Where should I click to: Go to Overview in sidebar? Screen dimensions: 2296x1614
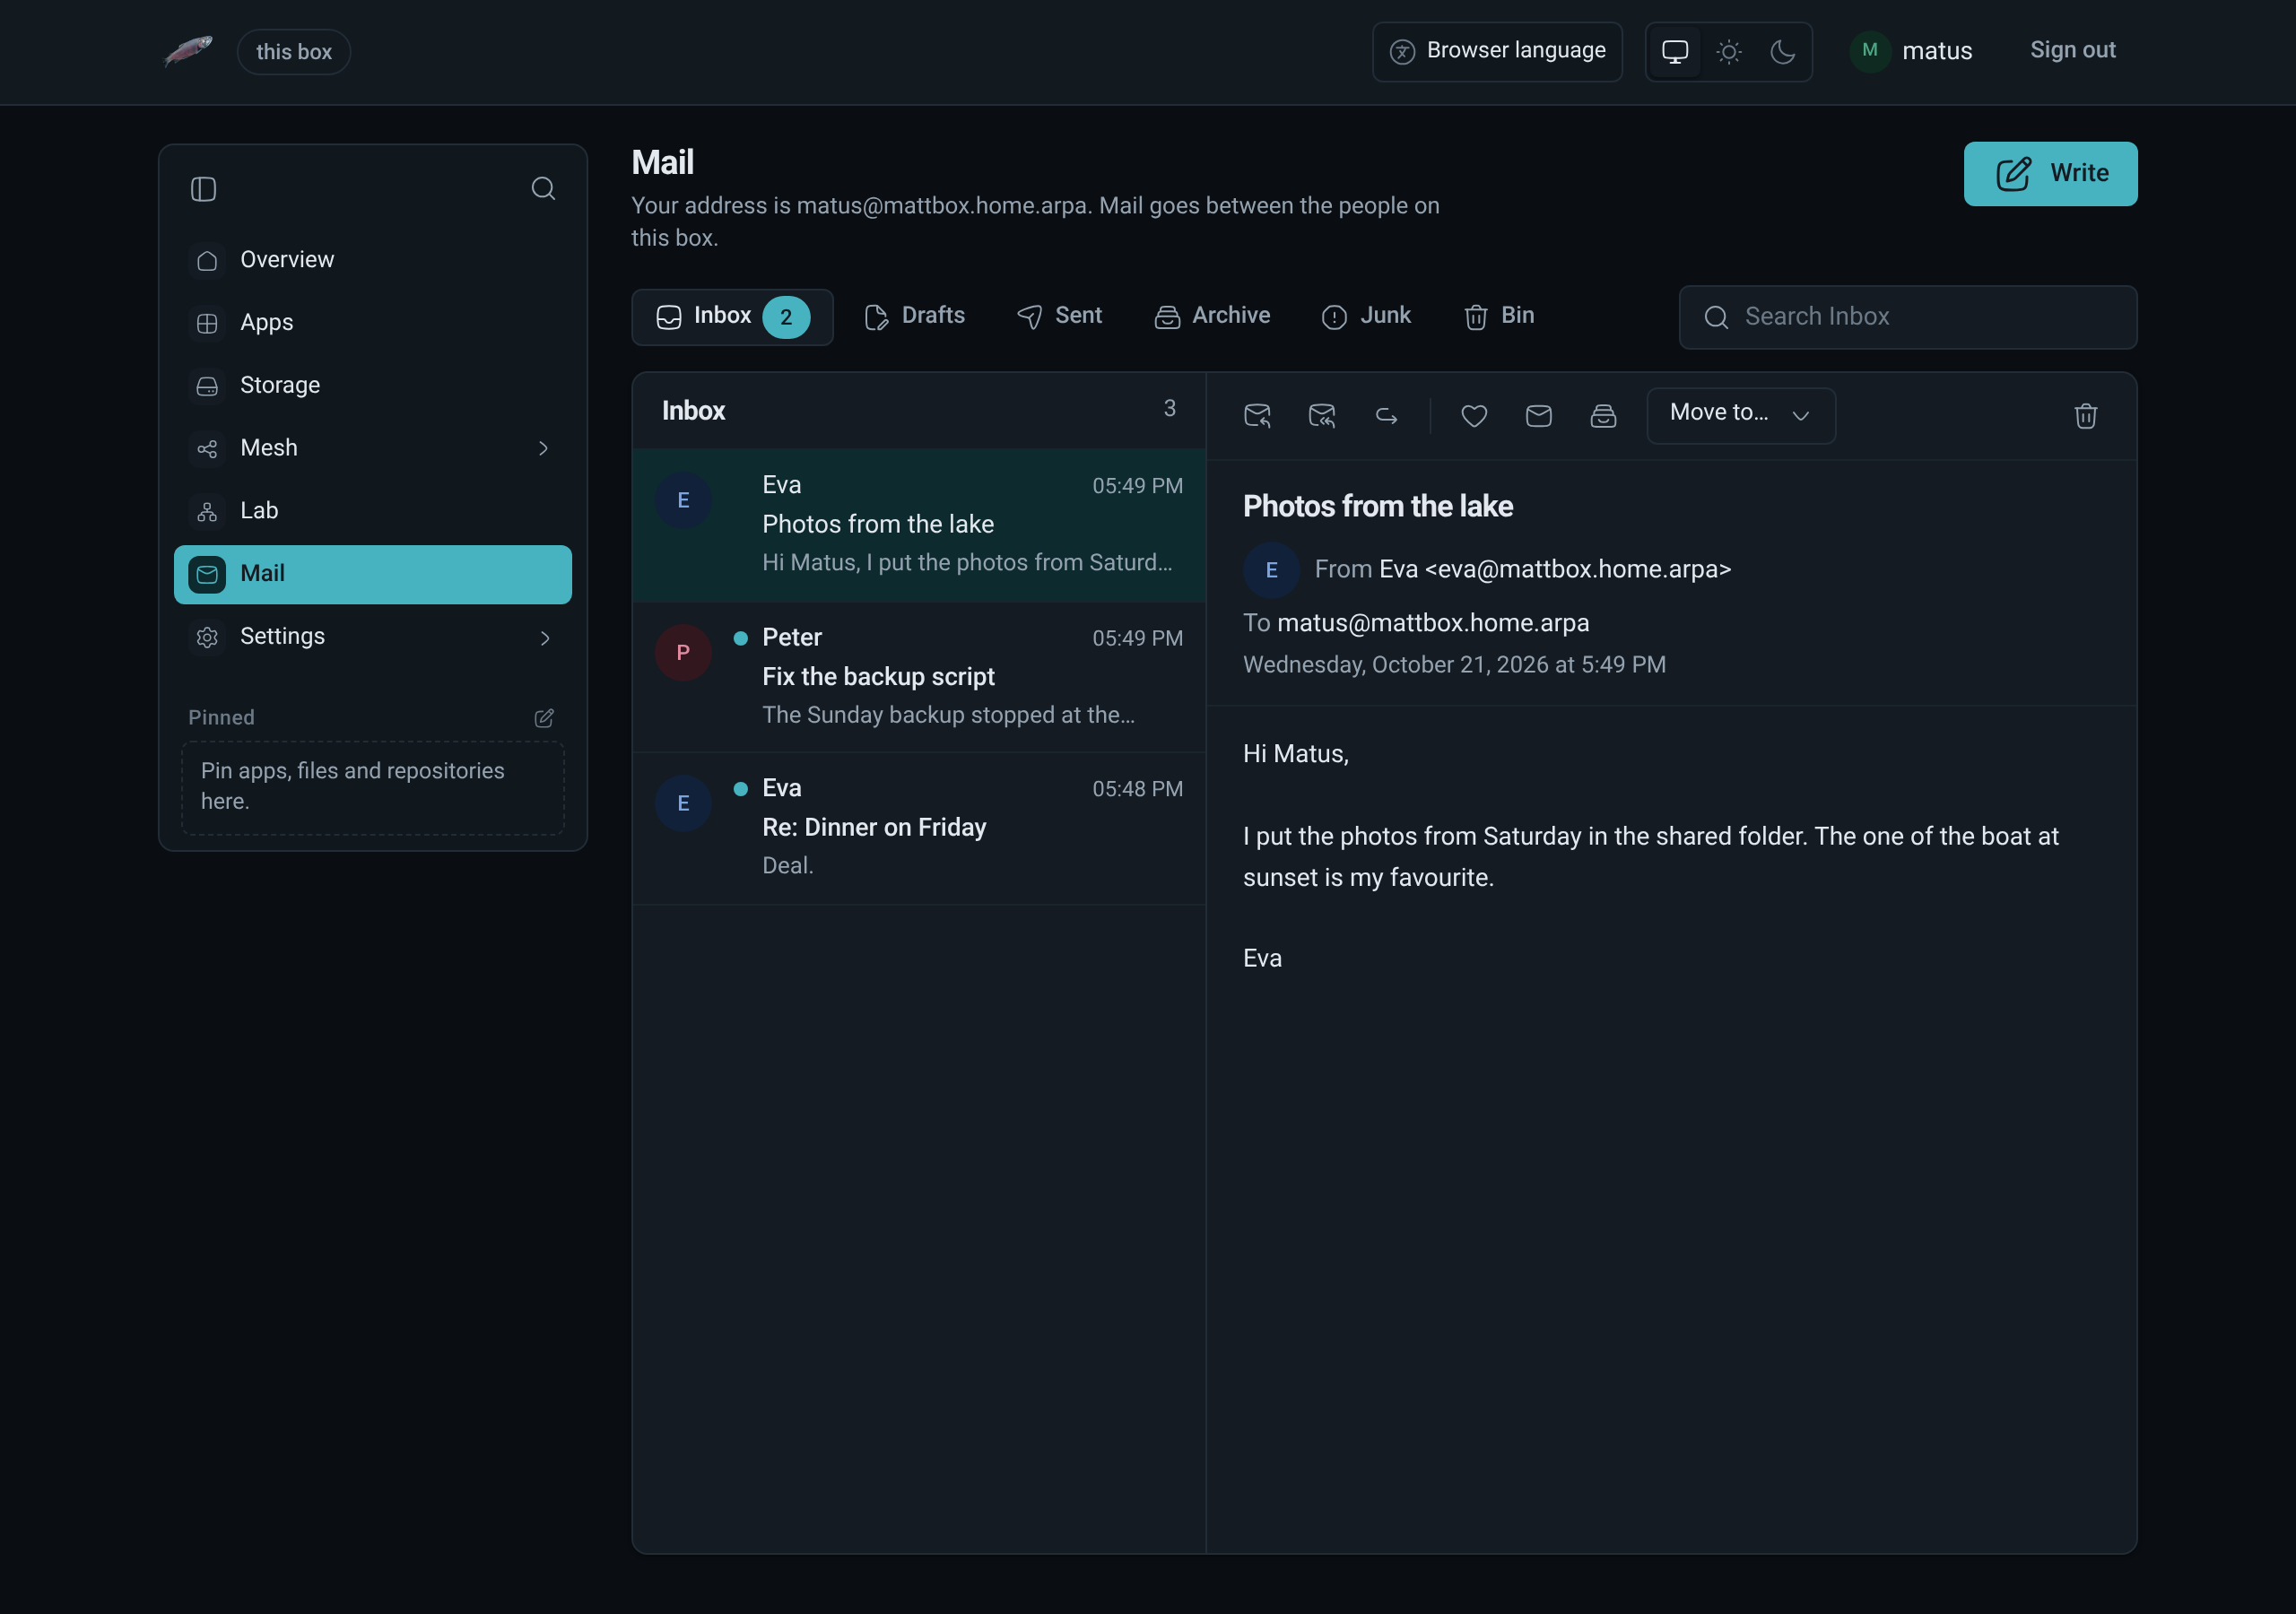pos(373,260)
